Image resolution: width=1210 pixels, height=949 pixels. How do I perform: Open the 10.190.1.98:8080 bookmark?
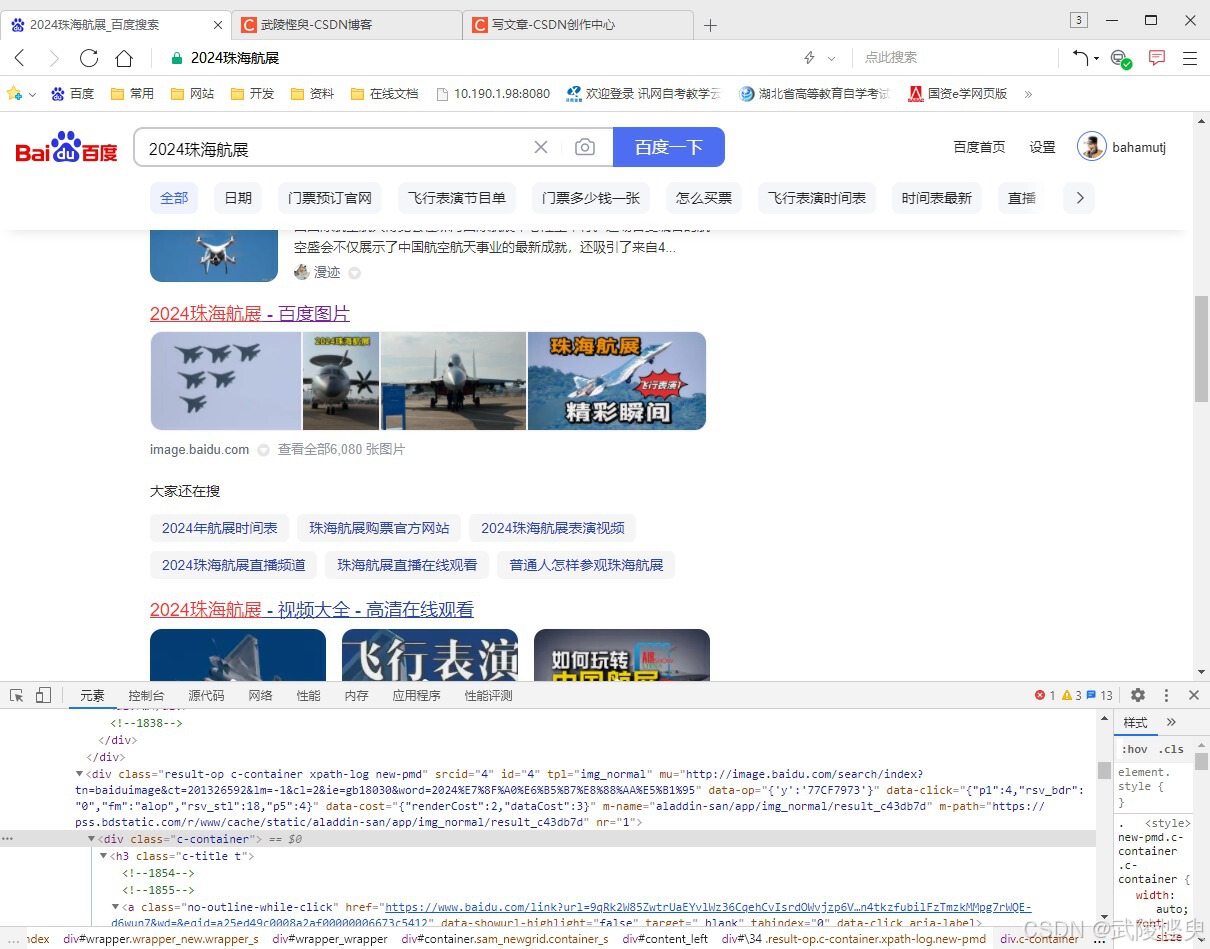point(493,93)
